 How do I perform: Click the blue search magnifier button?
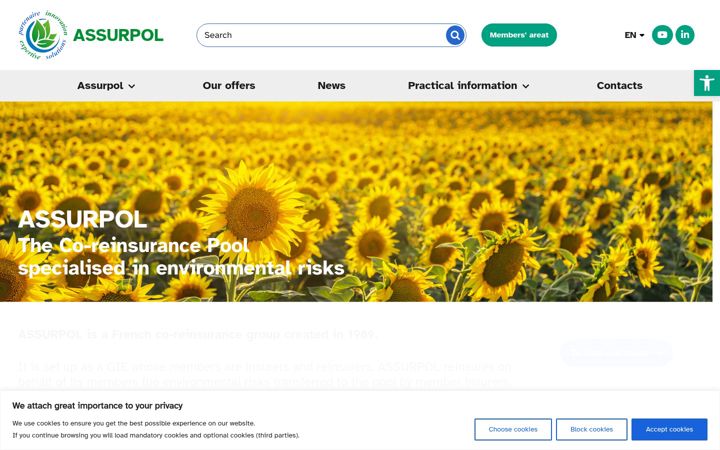455,35
